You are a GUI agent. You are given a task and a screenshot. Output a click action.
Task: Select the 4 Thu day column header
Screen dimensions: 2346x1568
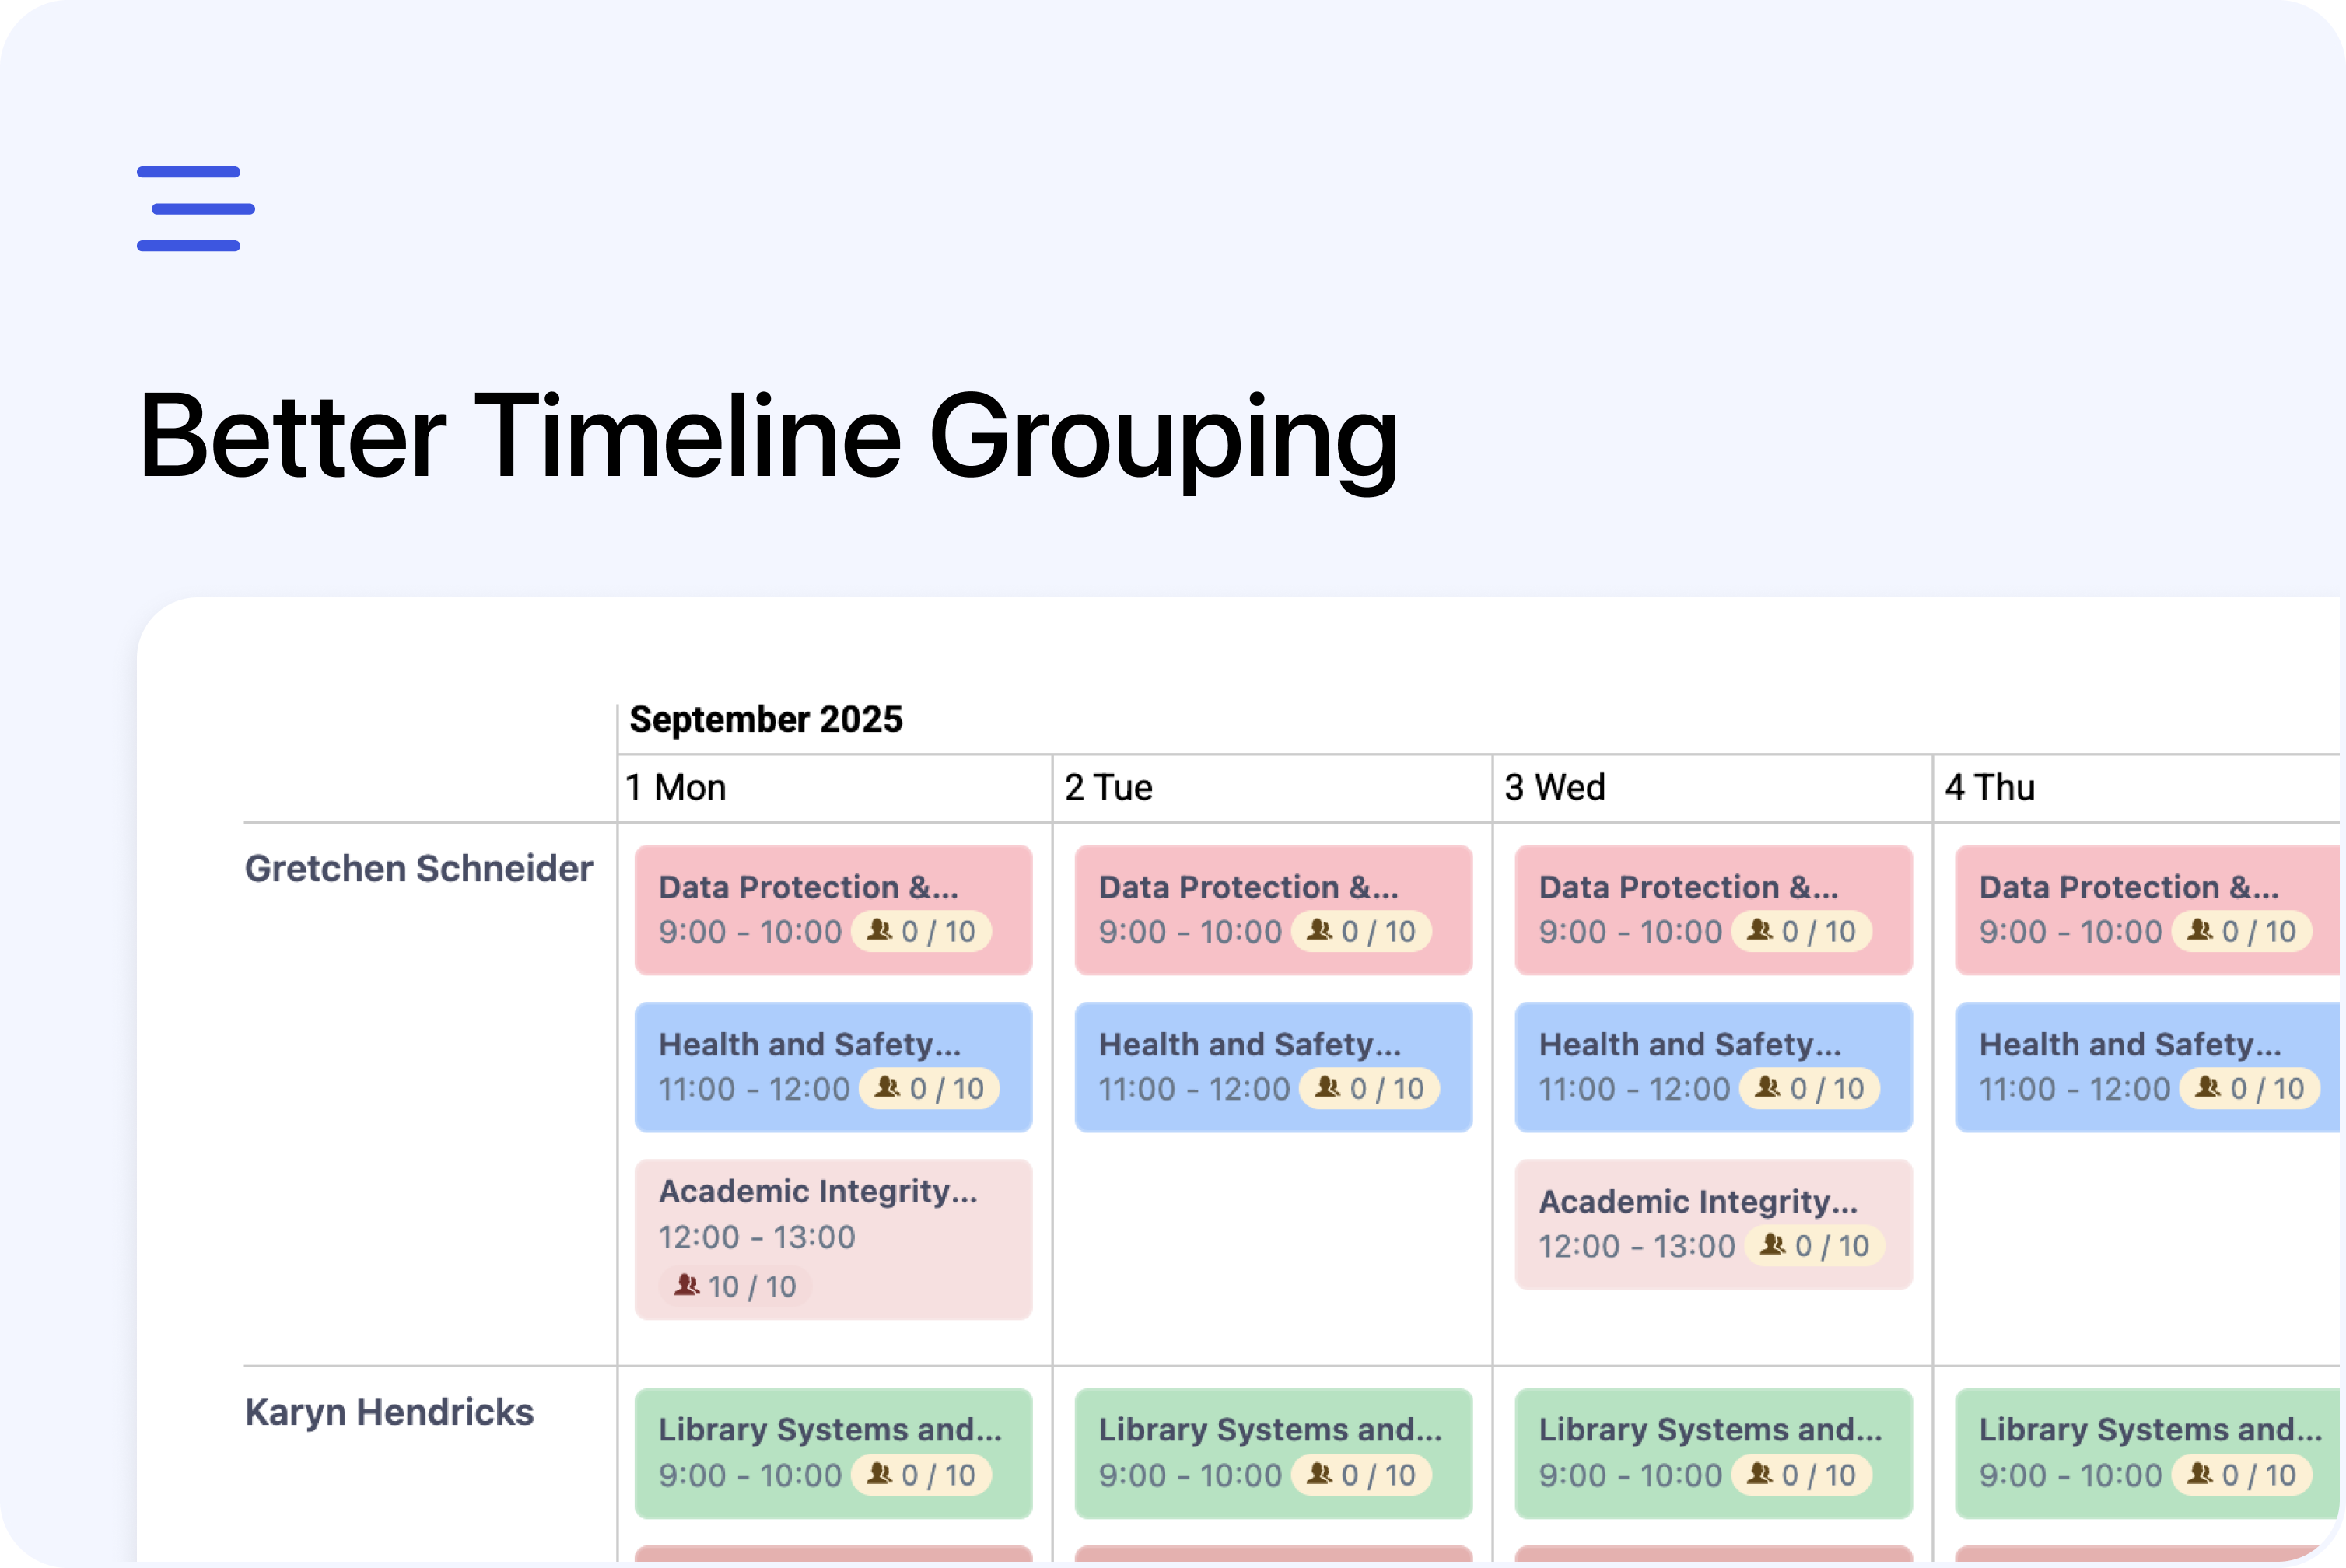pyautogui.click(x=1990, y=788)
